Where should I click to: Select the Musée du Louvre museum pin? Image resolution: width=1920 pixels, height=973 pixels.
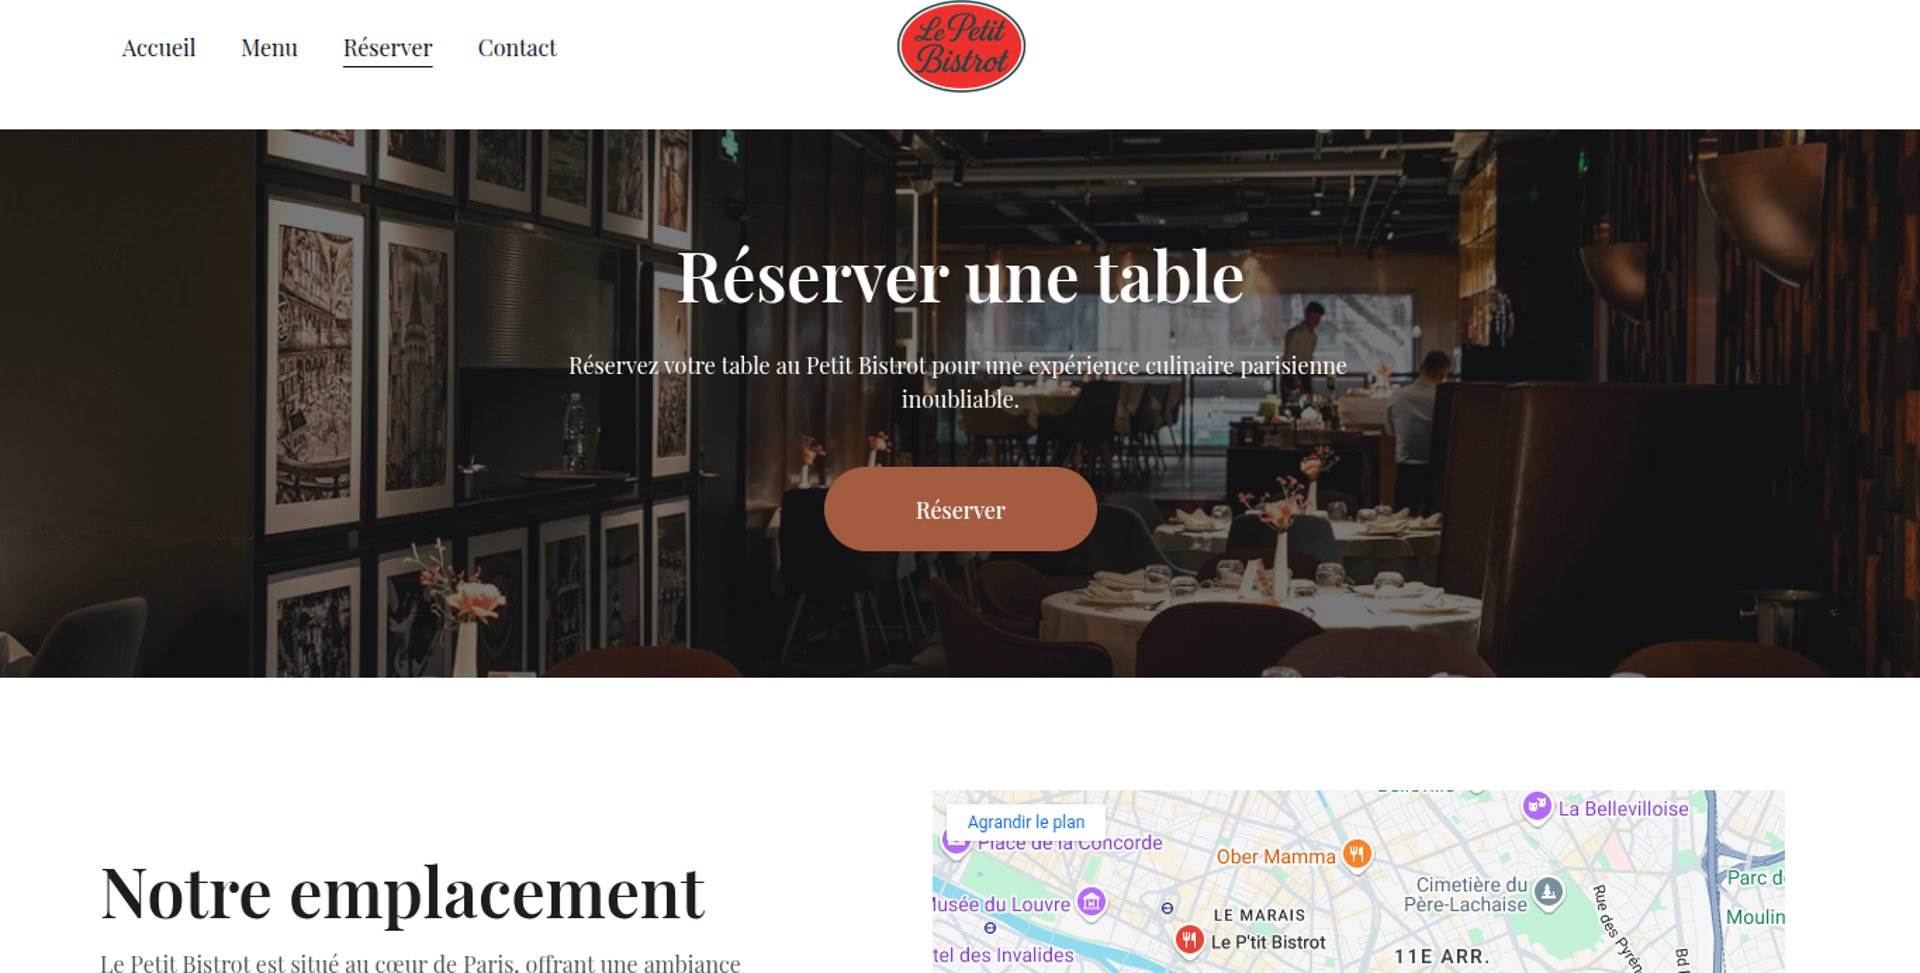pos(1091,903)
